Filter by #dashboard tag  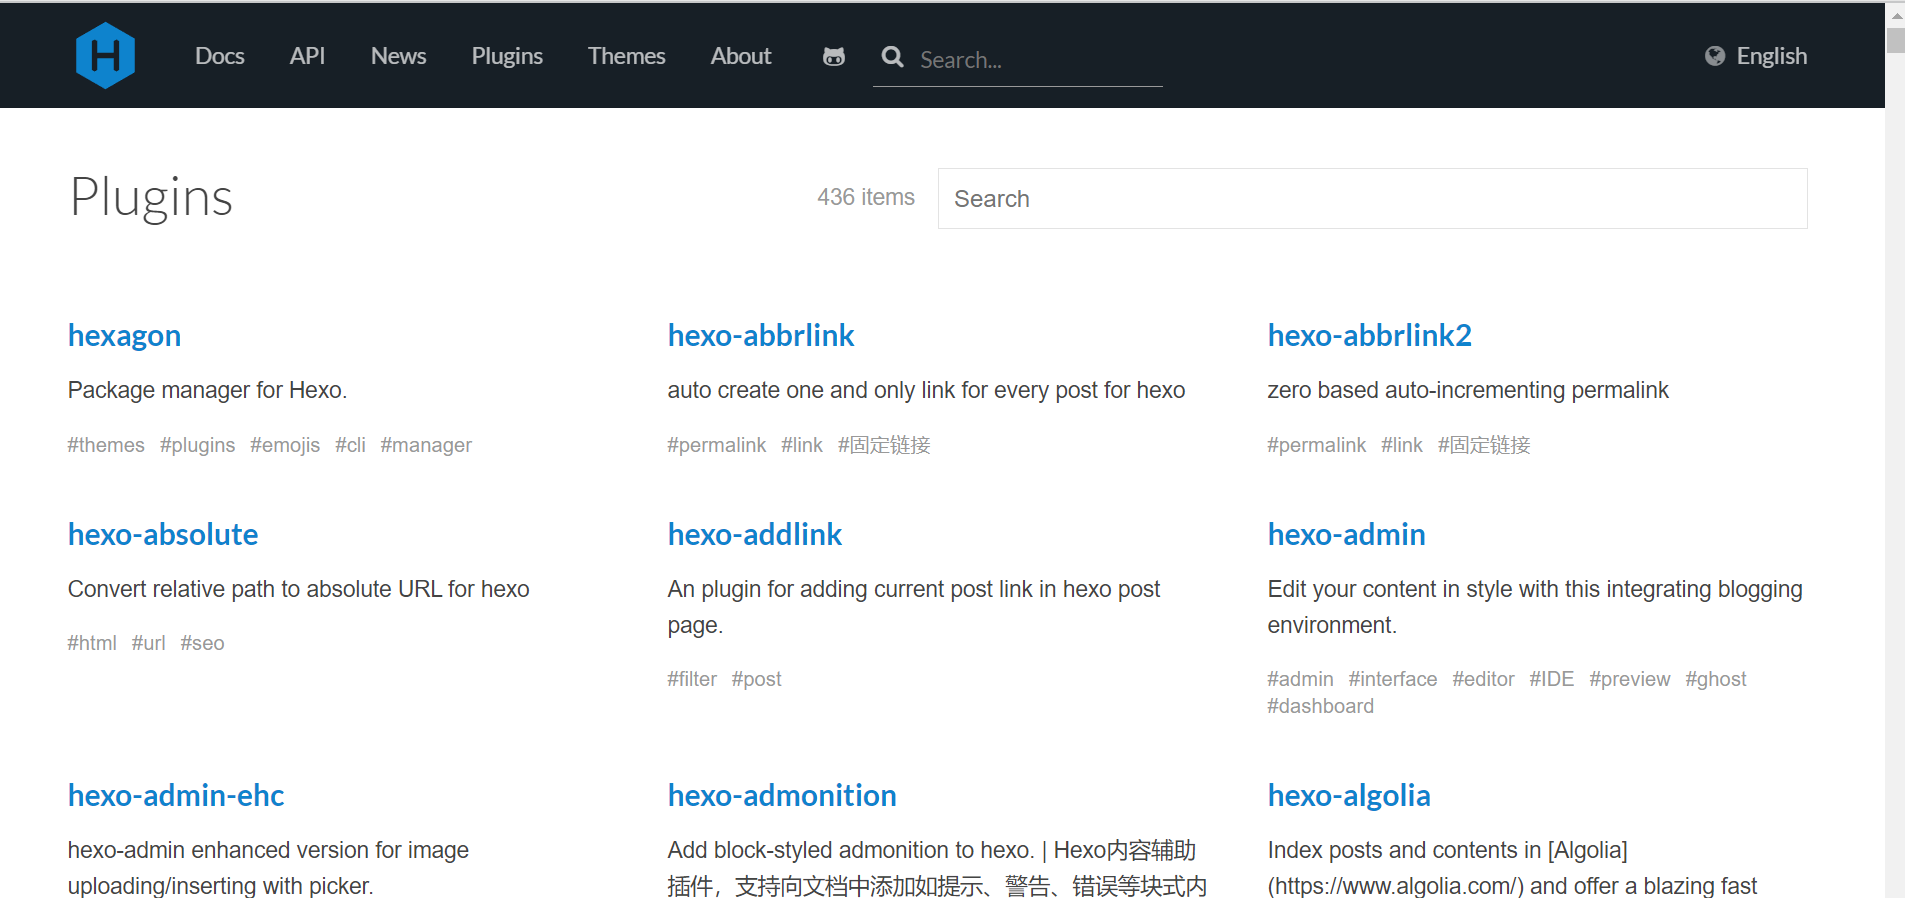coord(1320,706)
